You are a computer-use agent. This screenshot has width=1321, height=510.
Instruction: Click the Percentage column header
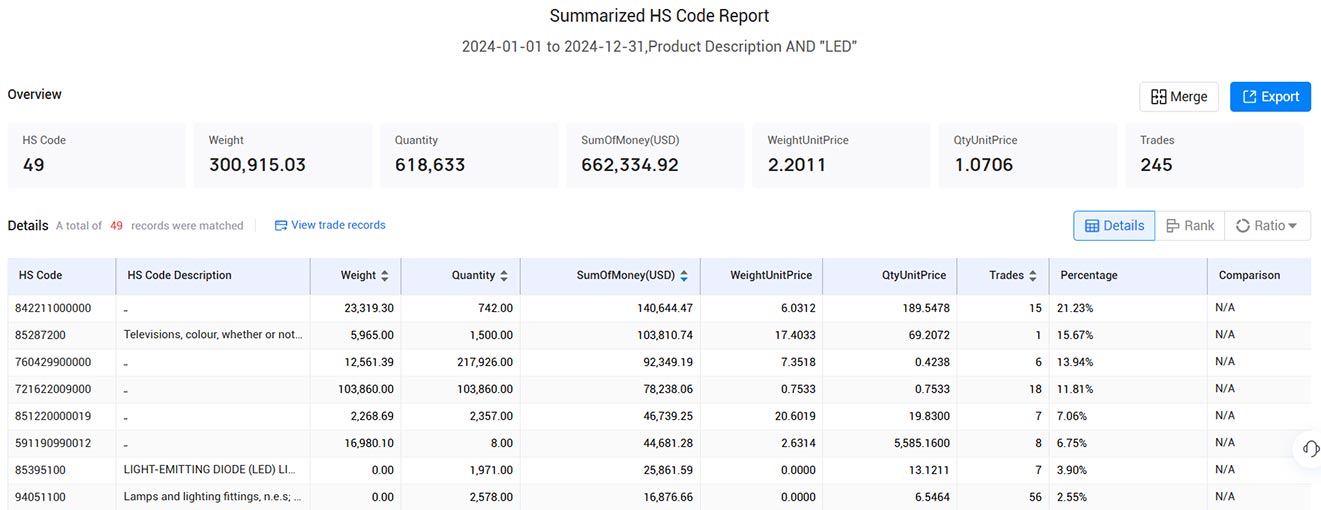click(1089, 275)
